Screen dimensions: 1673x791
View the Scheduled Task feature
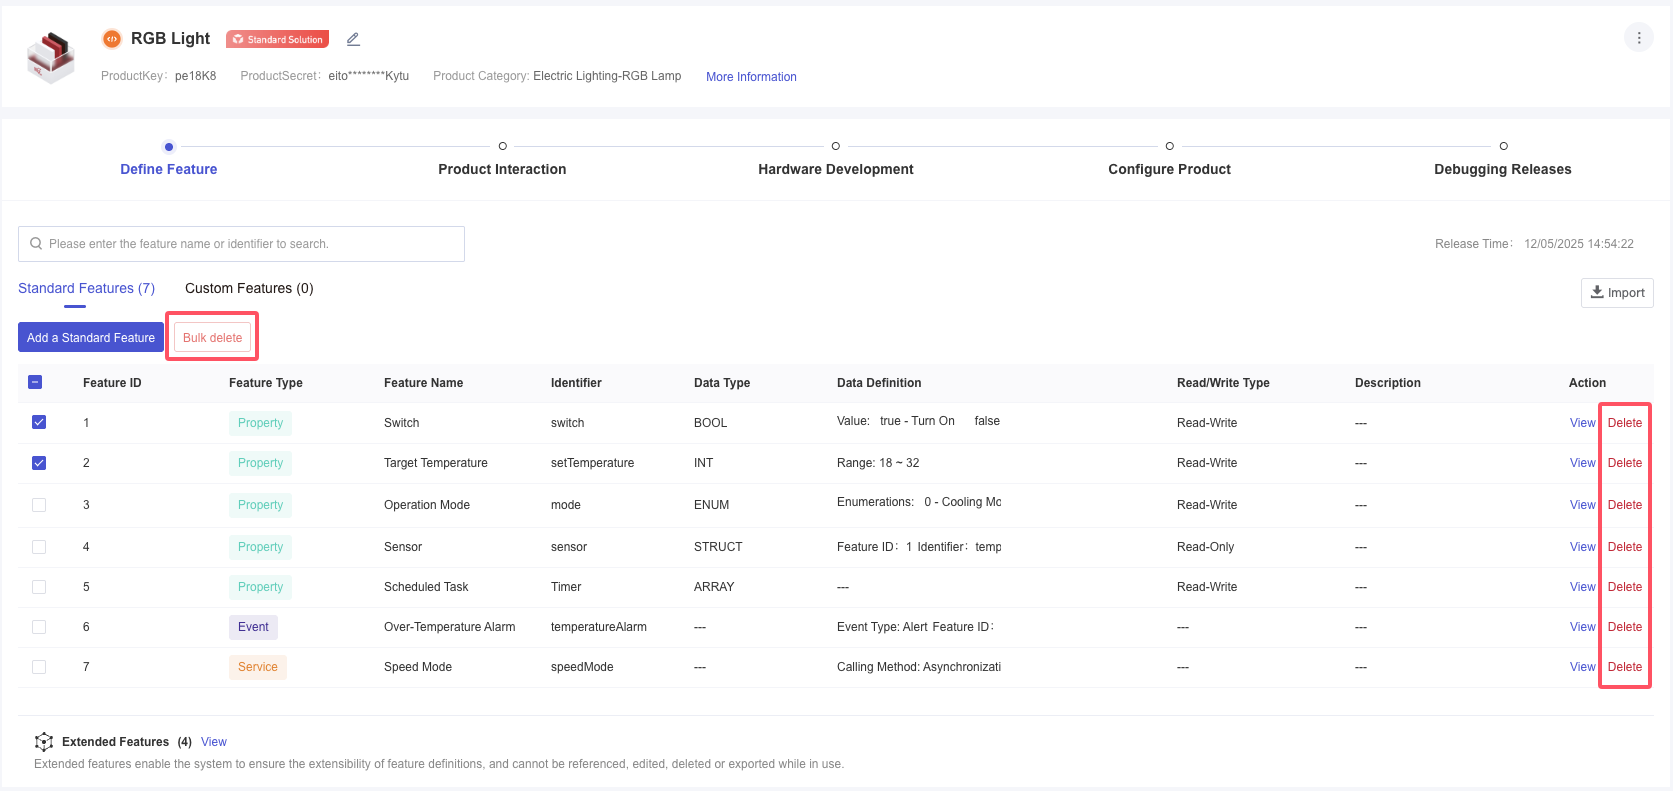tap(1582, 587)
